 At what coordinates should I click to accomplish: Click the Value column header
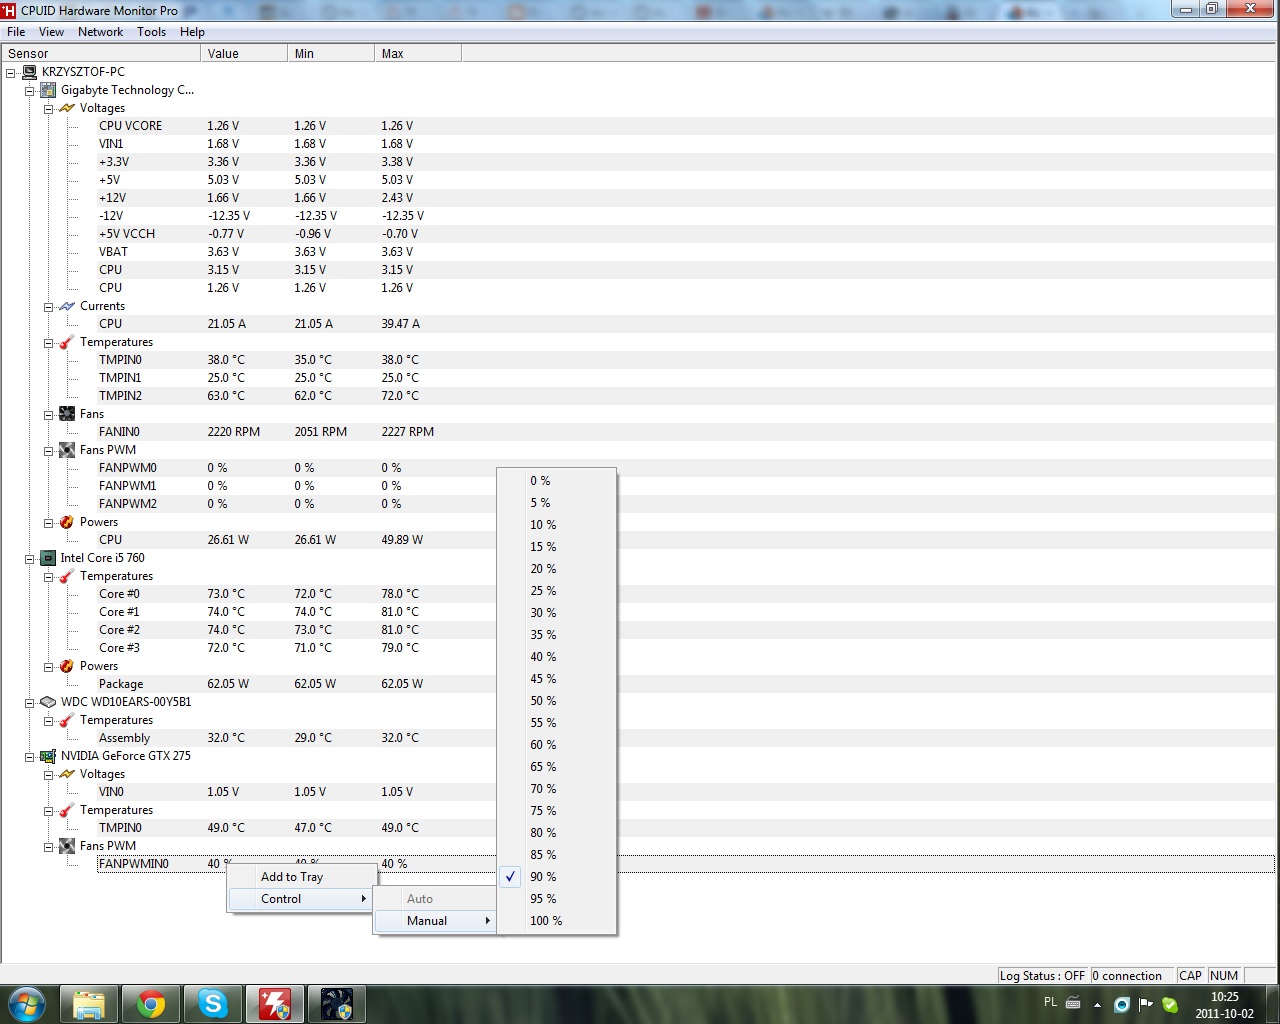pyautogui.click(x=244, y=54)
